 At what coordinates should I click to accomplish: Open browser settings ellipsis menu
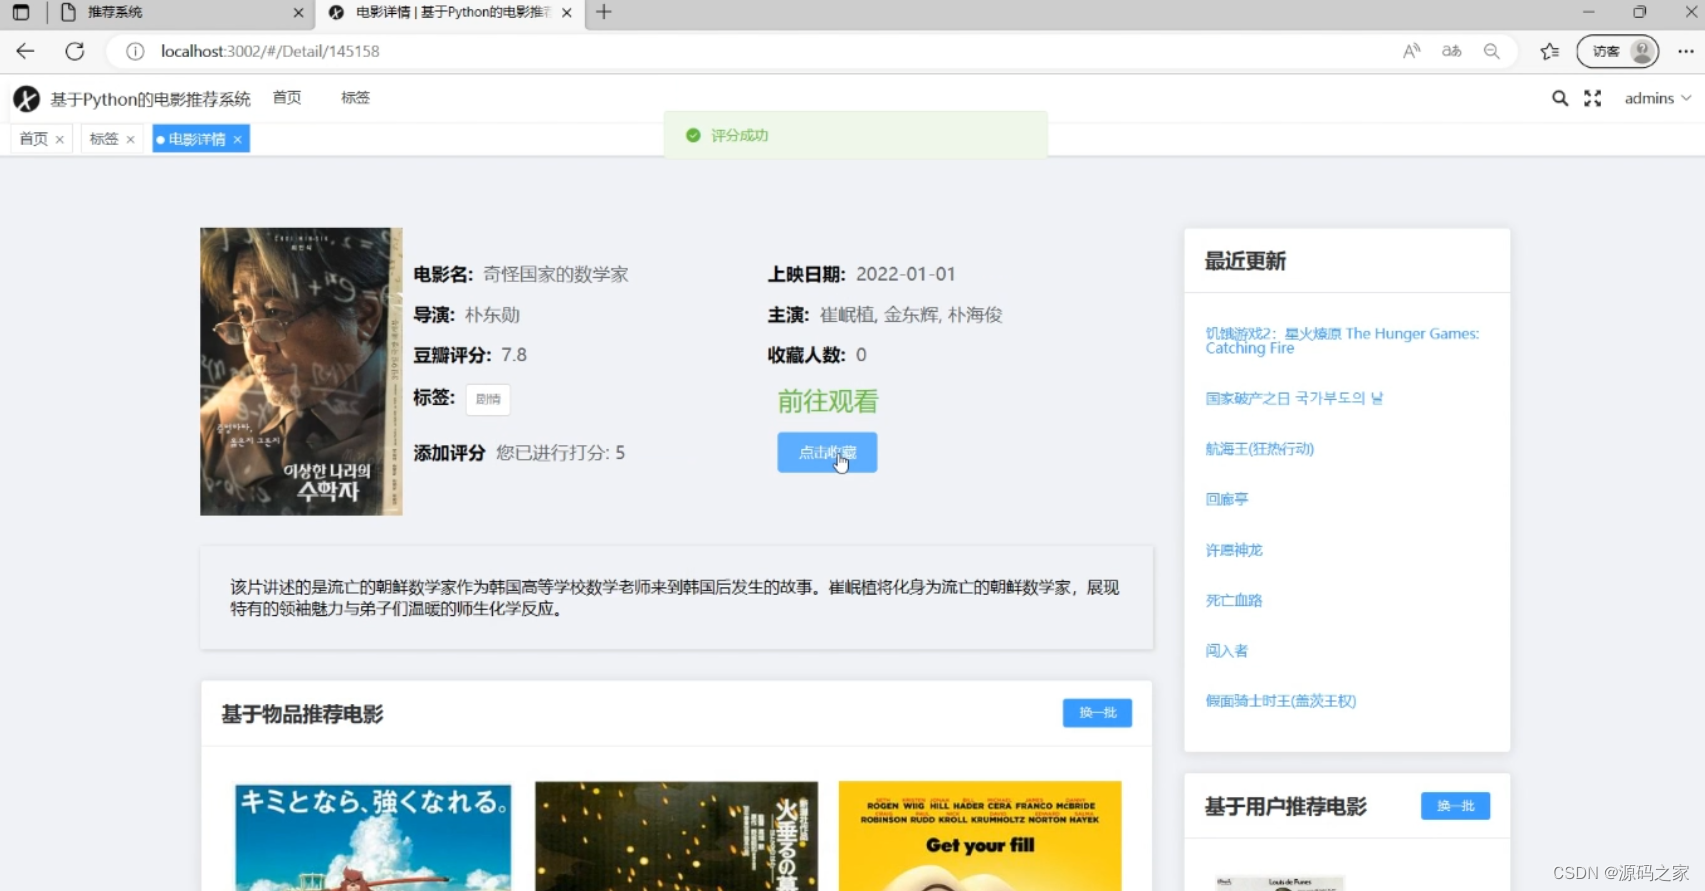click(1686, 51)
